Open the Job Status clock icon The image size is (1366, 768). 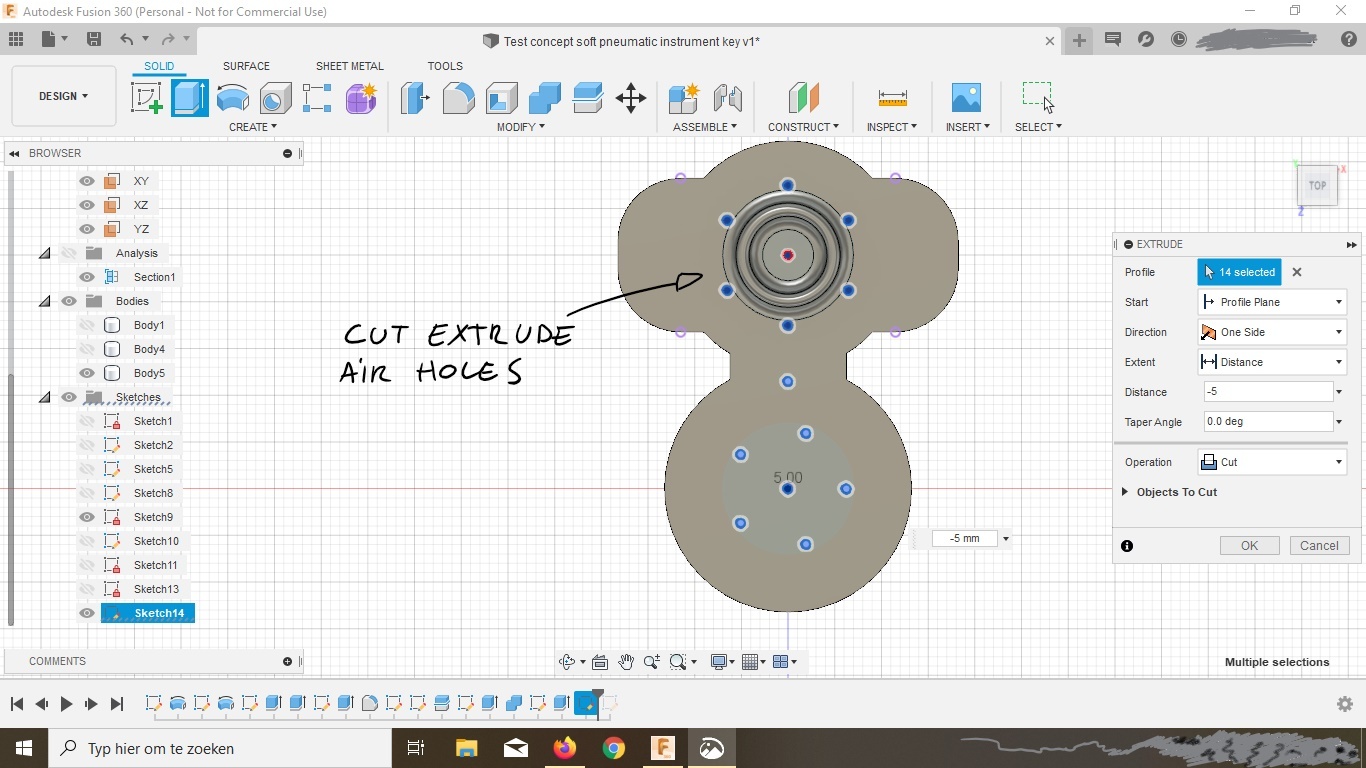tap(1179, 39)
